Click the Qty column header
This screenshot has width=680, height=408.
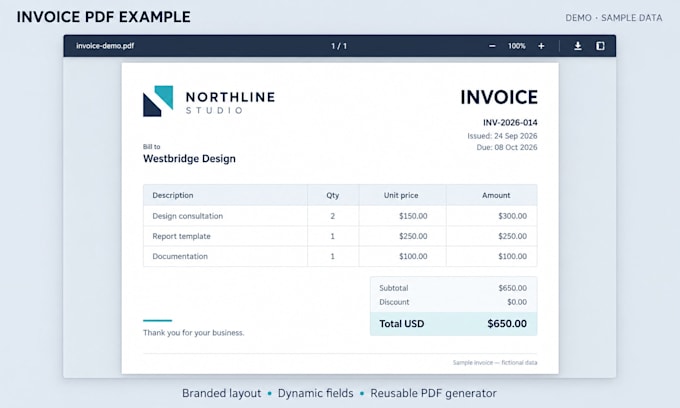[333, 195]
